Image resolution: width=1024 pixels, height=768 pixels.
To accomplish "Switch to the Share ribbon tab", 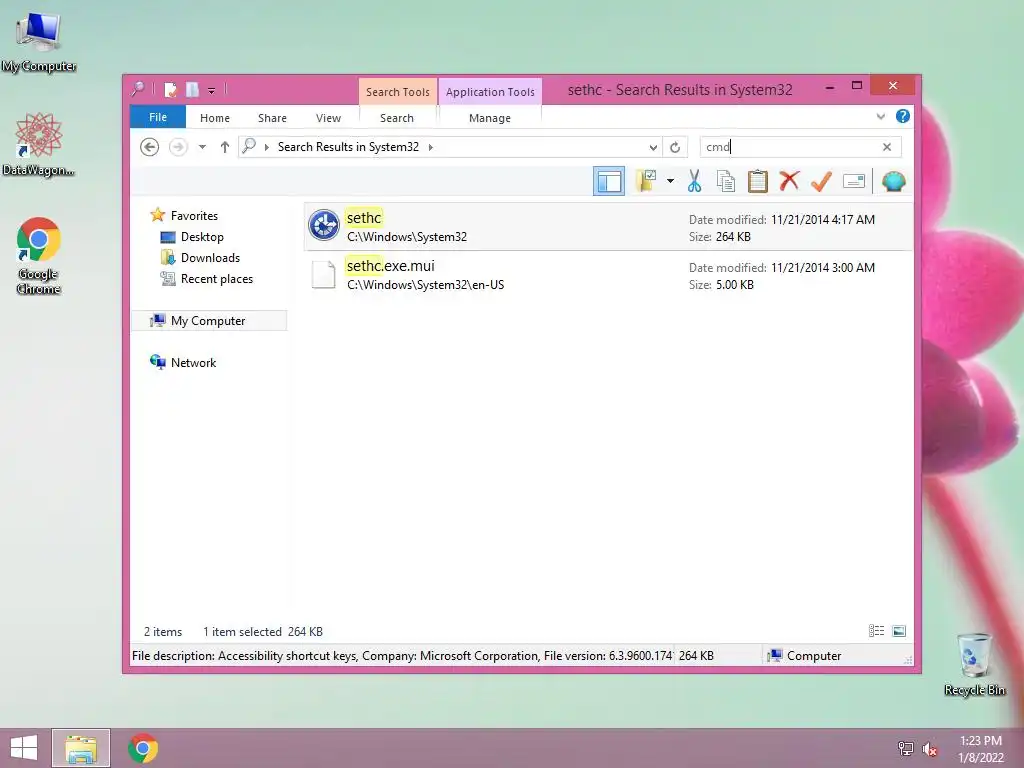I will (272, 118).
